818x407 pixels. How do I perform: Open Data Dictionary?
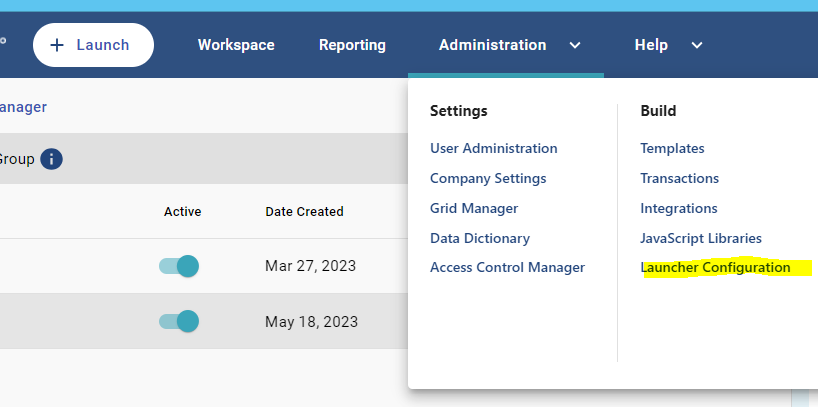(x=479, y=238)
